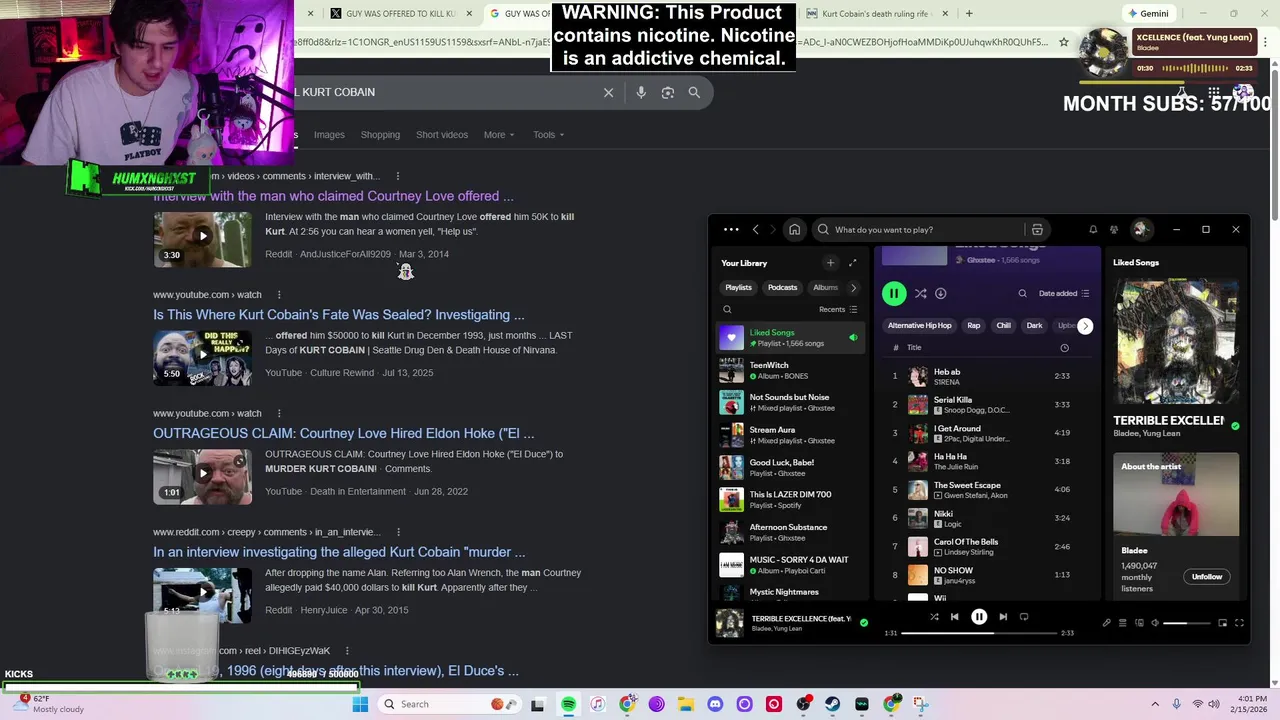Screen dimensions: 1280x720
Task: Open a new Chrome tab
Action: coord(969,13)
